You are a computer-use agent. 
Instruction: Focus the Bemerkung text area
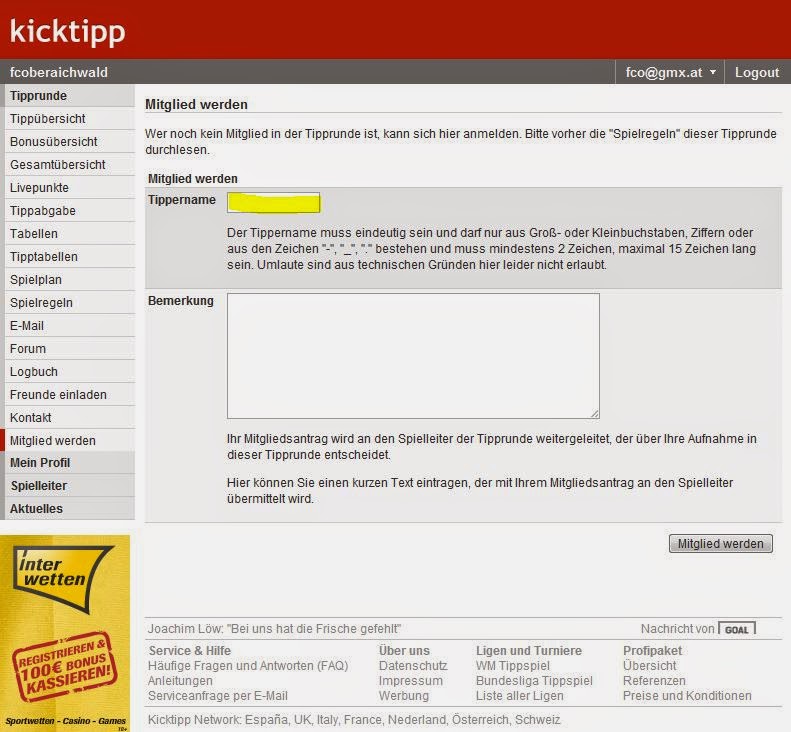(413, 356)
